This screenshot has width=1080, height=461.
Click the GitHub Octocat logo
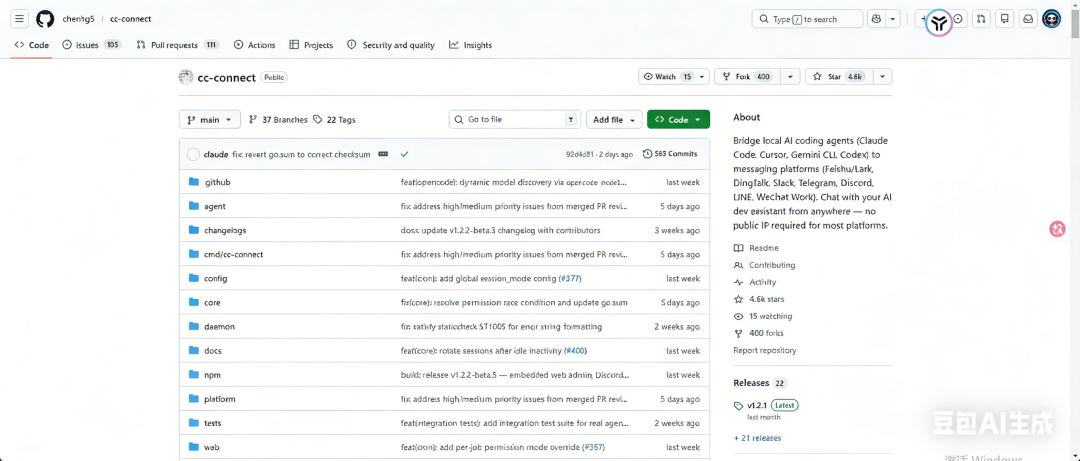click(45, 19)
